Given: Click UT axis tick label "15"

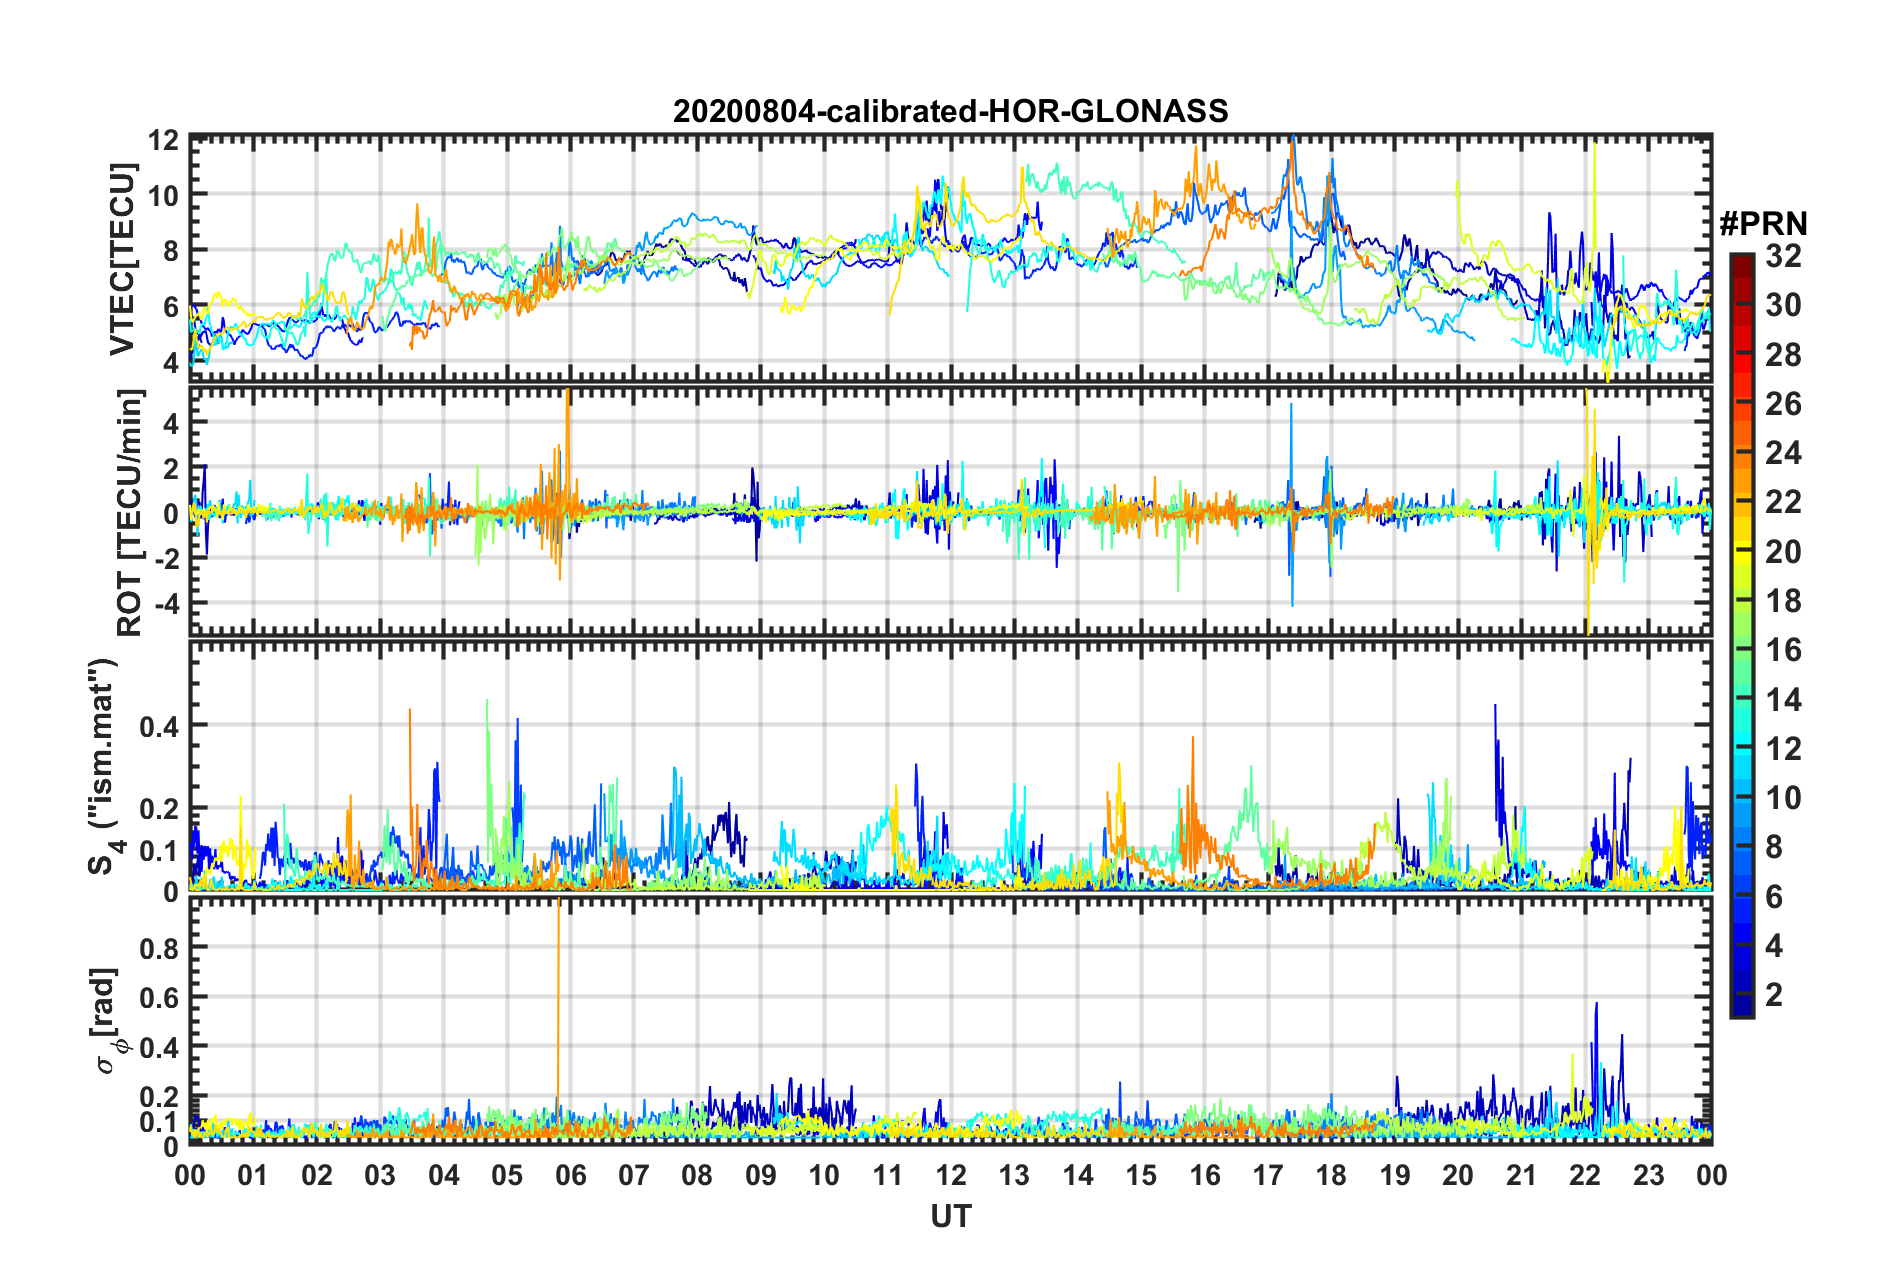Looking at the screenshot, I should pos(1141,1175).
